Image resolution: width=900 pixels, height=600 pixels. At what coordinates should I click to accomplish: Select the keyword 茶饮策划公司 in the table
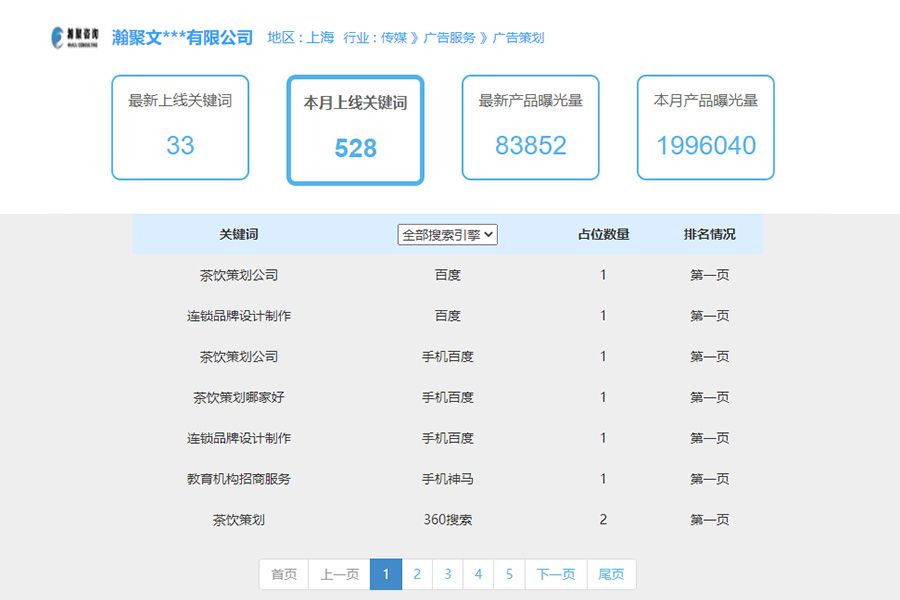pyautogui.click(x=240, y=274)
